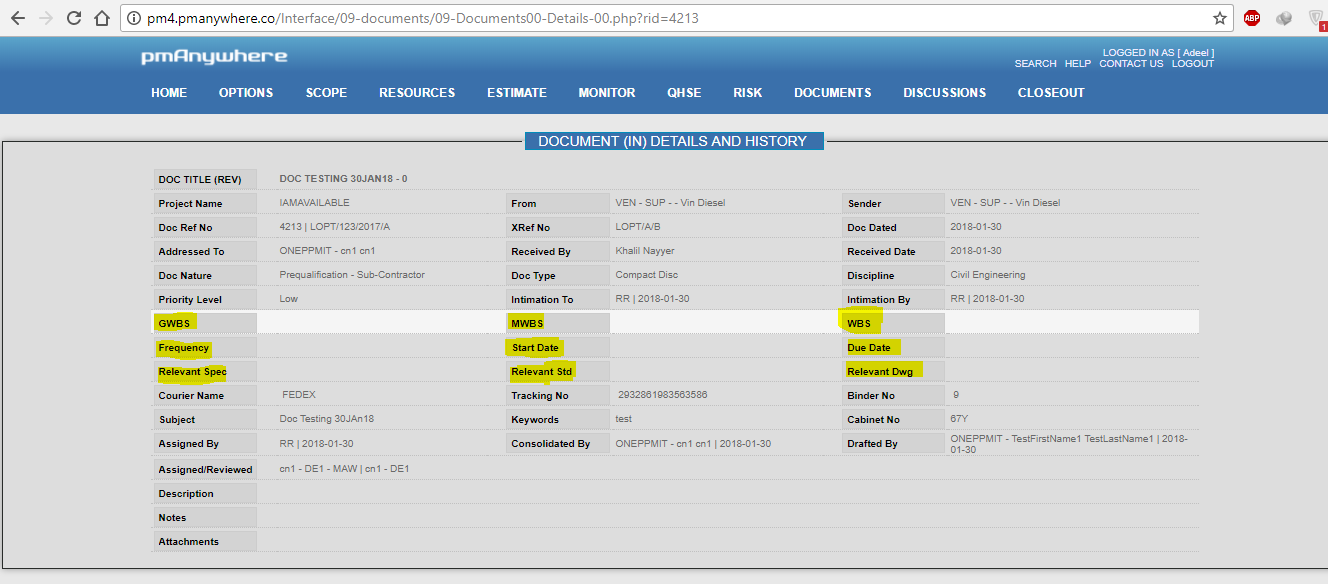
Task: Open the DOCUMENTS menu
Action: (x=832, y=93)
